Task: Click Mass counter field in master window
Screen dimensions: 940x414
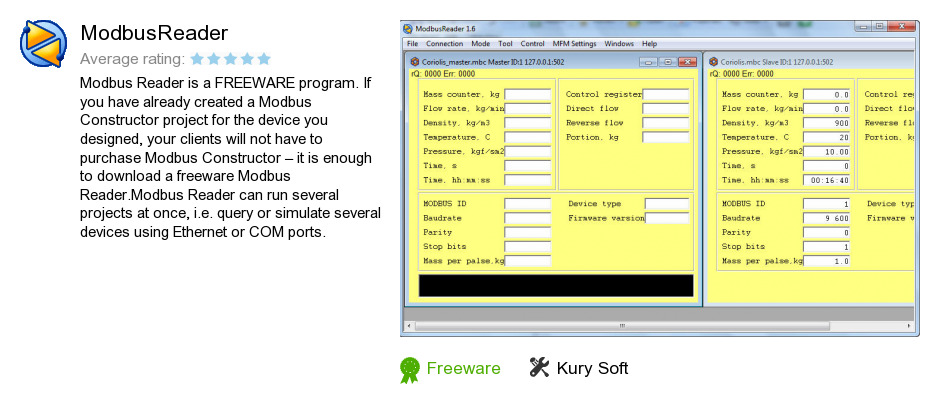Action: (x=528, y=95)
